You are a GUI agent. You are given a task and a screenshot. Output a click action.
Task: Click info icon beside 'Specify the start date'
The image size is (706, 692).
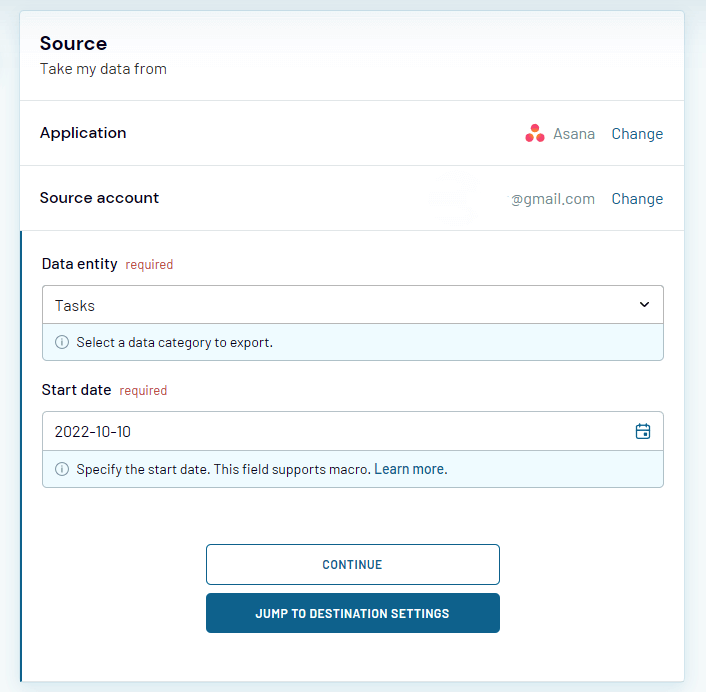tap(62, 469)
